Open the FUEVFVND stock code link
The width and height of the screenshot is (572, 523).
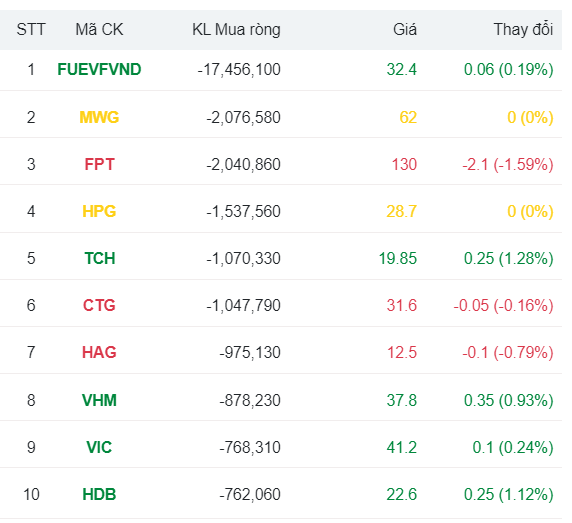[x=99, y=69]
